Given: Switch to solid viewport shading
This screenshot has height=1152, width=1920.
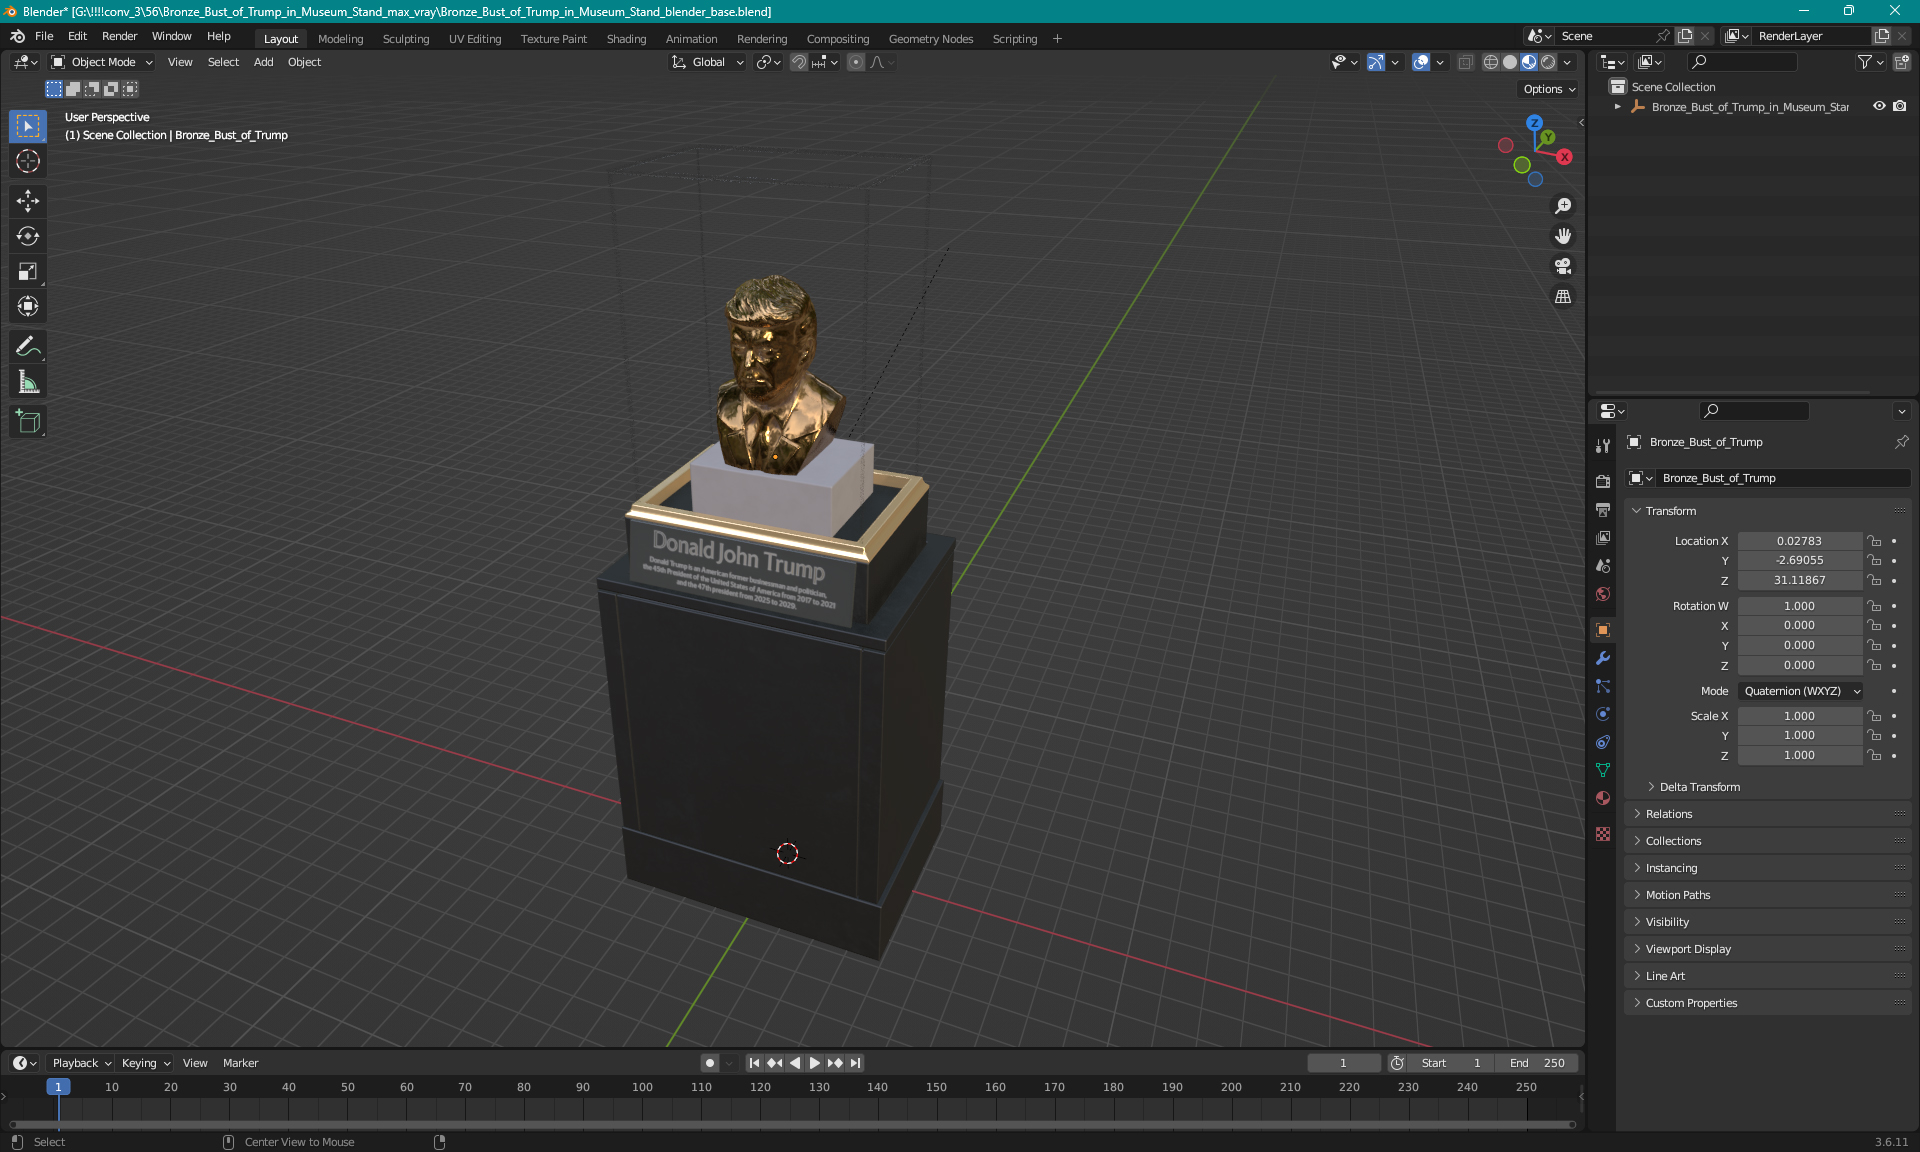Looking at the screenshot, I should pyautogui.click(x=1510, y=62).
